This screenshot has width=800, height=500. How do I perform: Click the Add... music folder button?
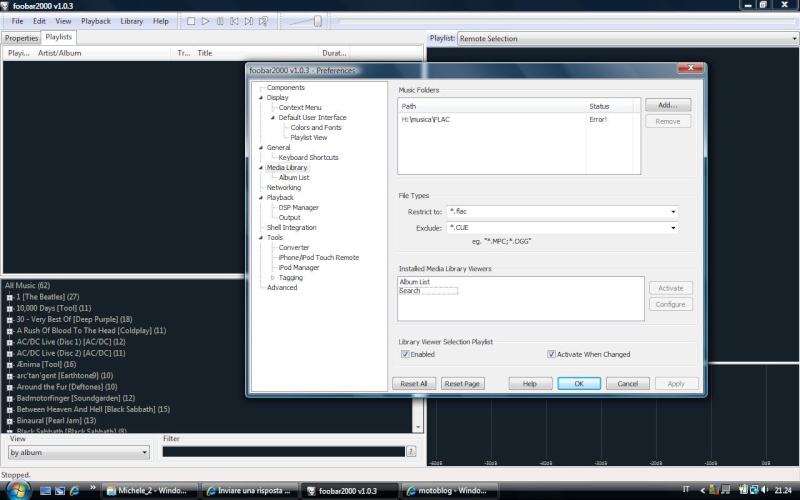[x=668, y=105]
